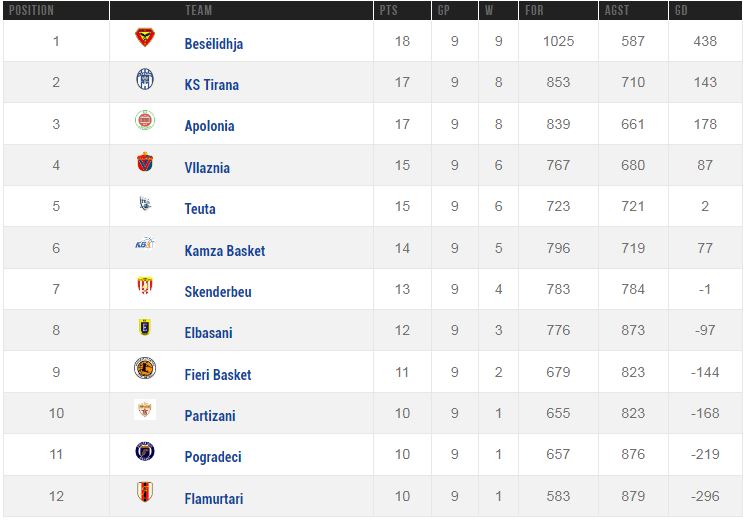Click the Besëlidhja team logo
743x520 pixels.
(x=145, y=39)
